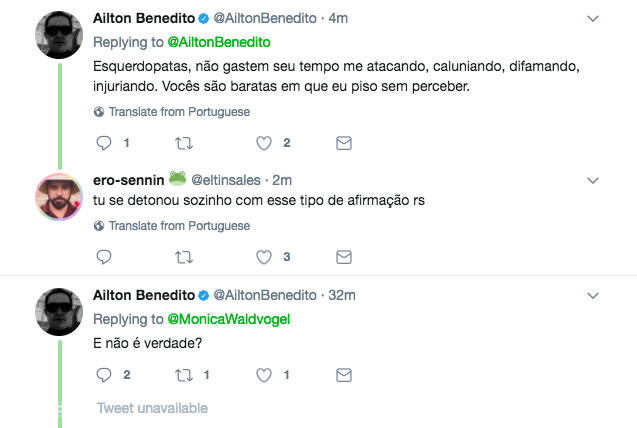637x428 pixels.
Task: Reply to the Esquerdopatas tweet
Action: 104,143
